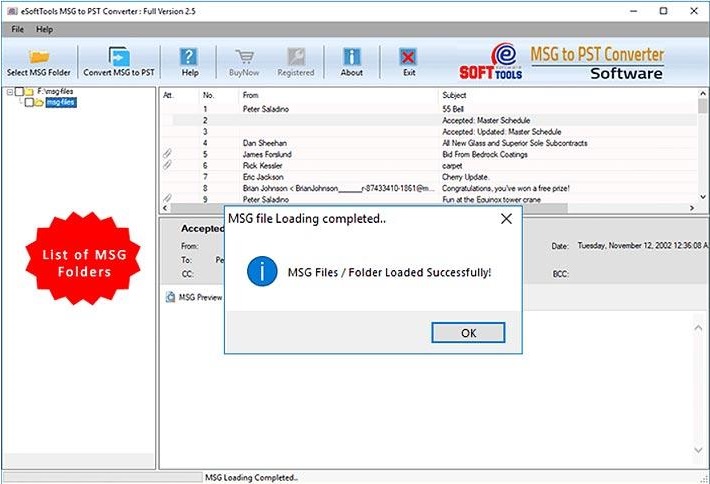Check the msg-files subfolder checkbox

coord(29,102)
